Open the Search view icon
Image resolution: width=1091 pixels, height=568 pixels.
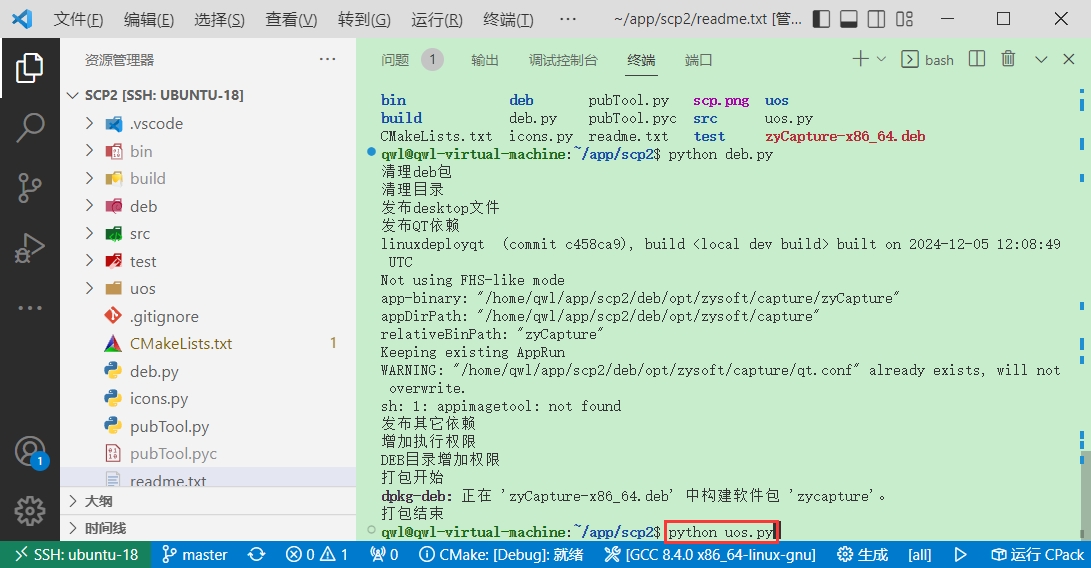[x=29, y=127]
